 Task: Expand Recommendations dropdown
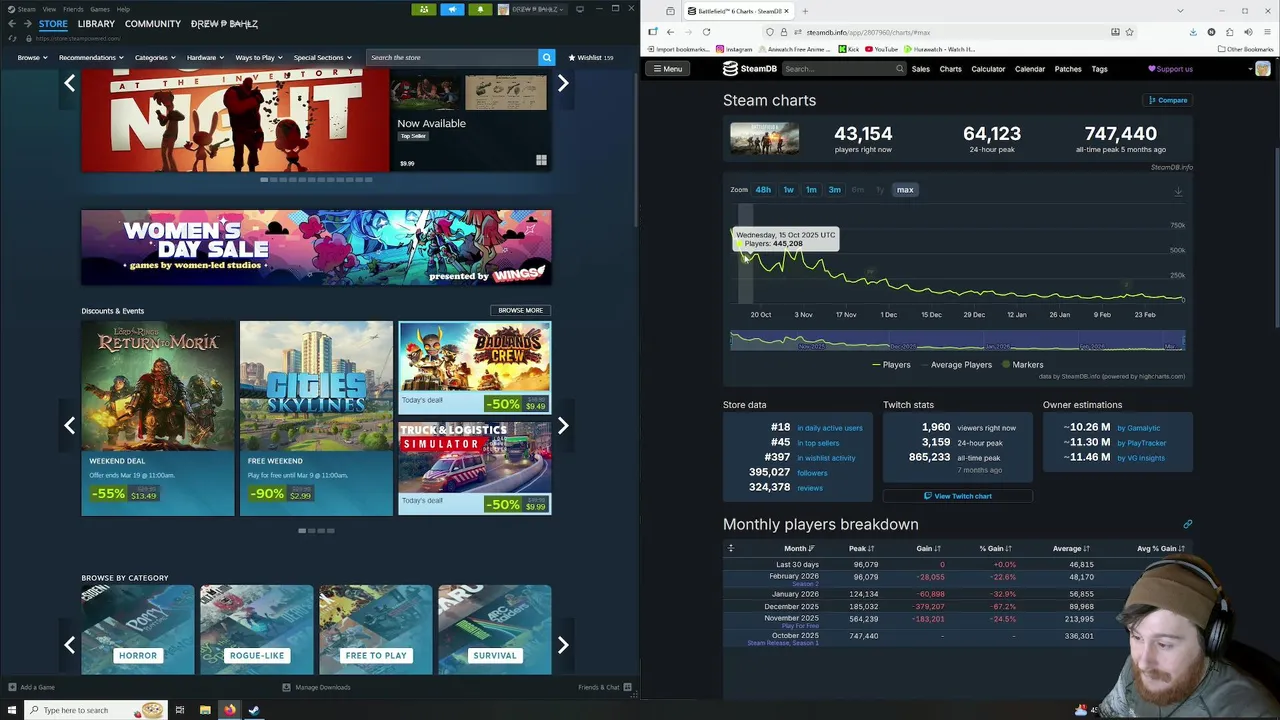click(x=91, y=57)
